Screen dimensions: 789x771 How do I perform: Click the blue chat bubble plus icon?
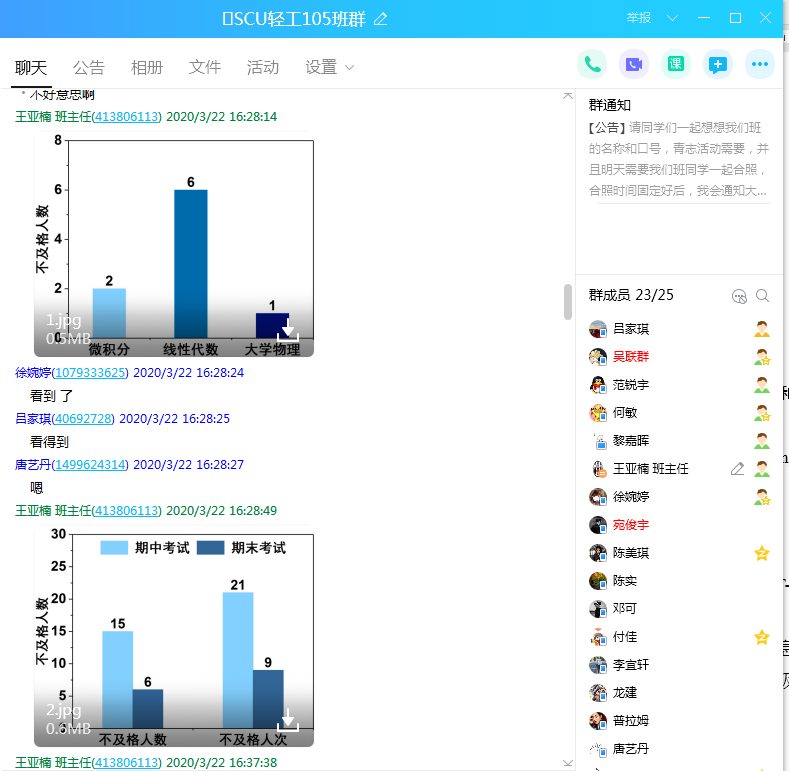[x=718, y=65]
